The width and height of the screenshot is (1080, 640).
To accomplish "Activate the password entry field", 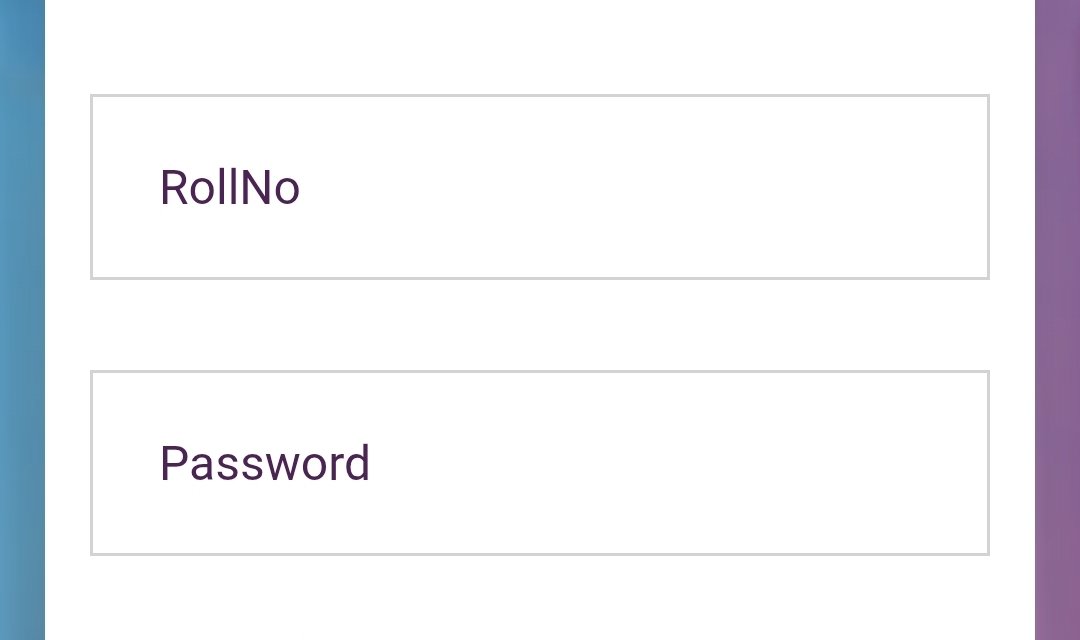I will point(540,463).
